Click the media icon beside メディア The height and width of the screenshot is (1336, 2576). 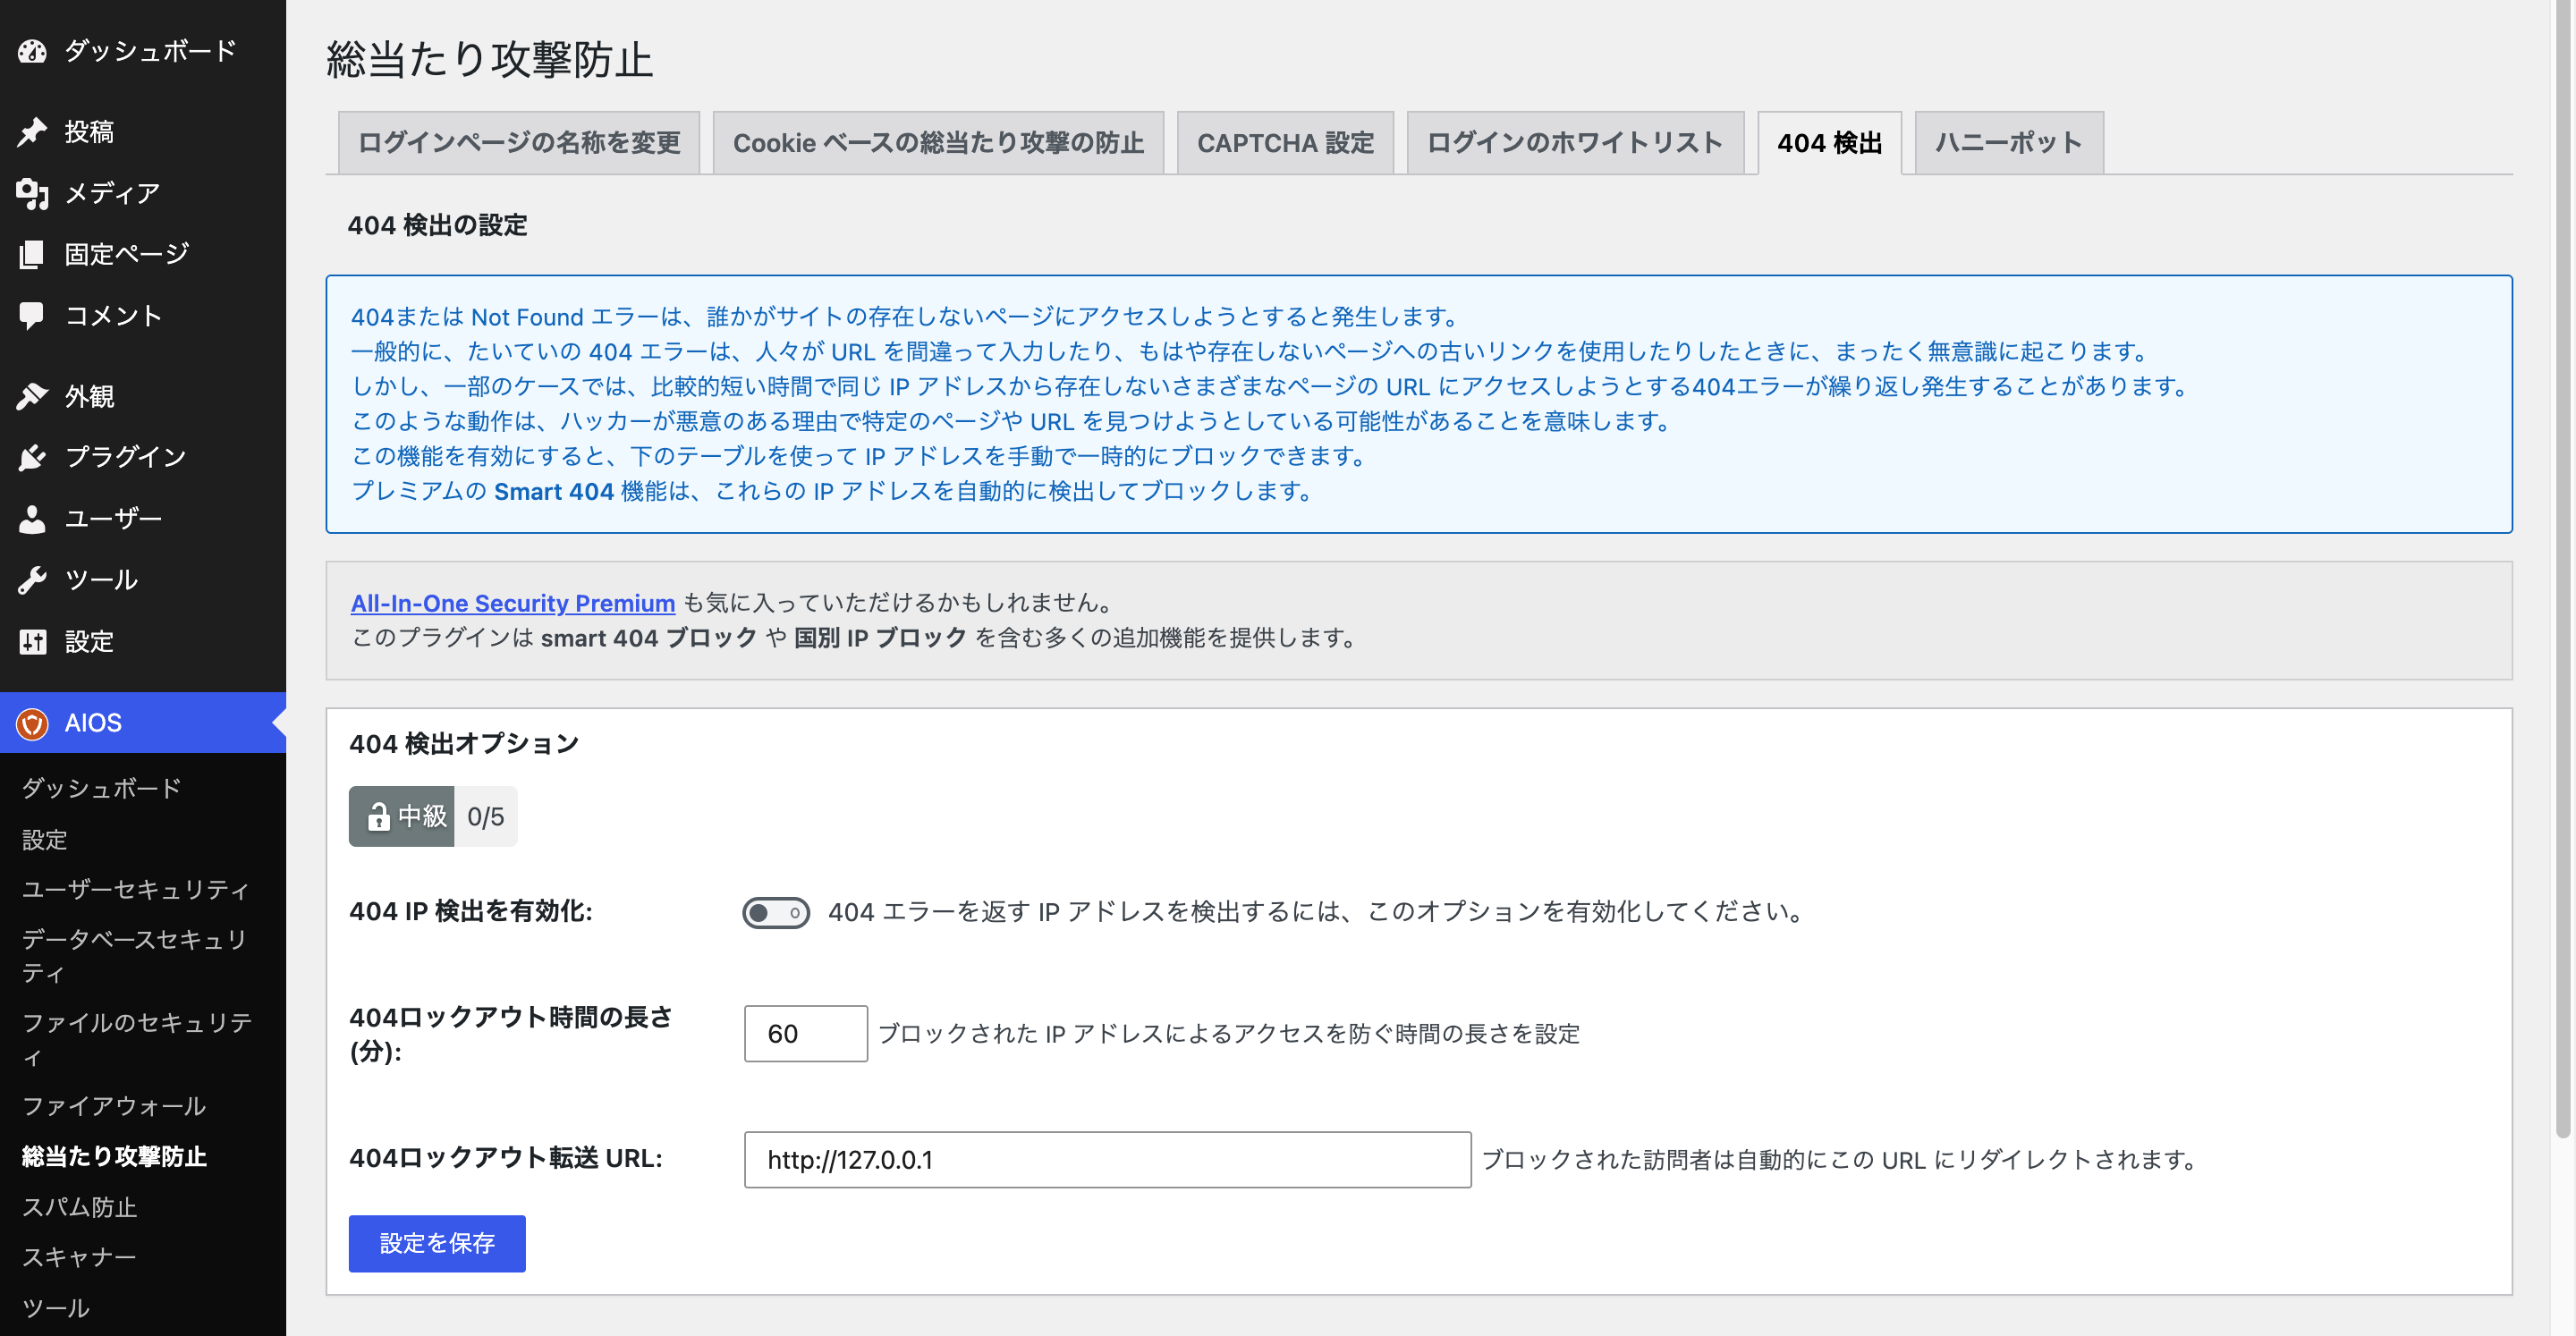[32, 193]
